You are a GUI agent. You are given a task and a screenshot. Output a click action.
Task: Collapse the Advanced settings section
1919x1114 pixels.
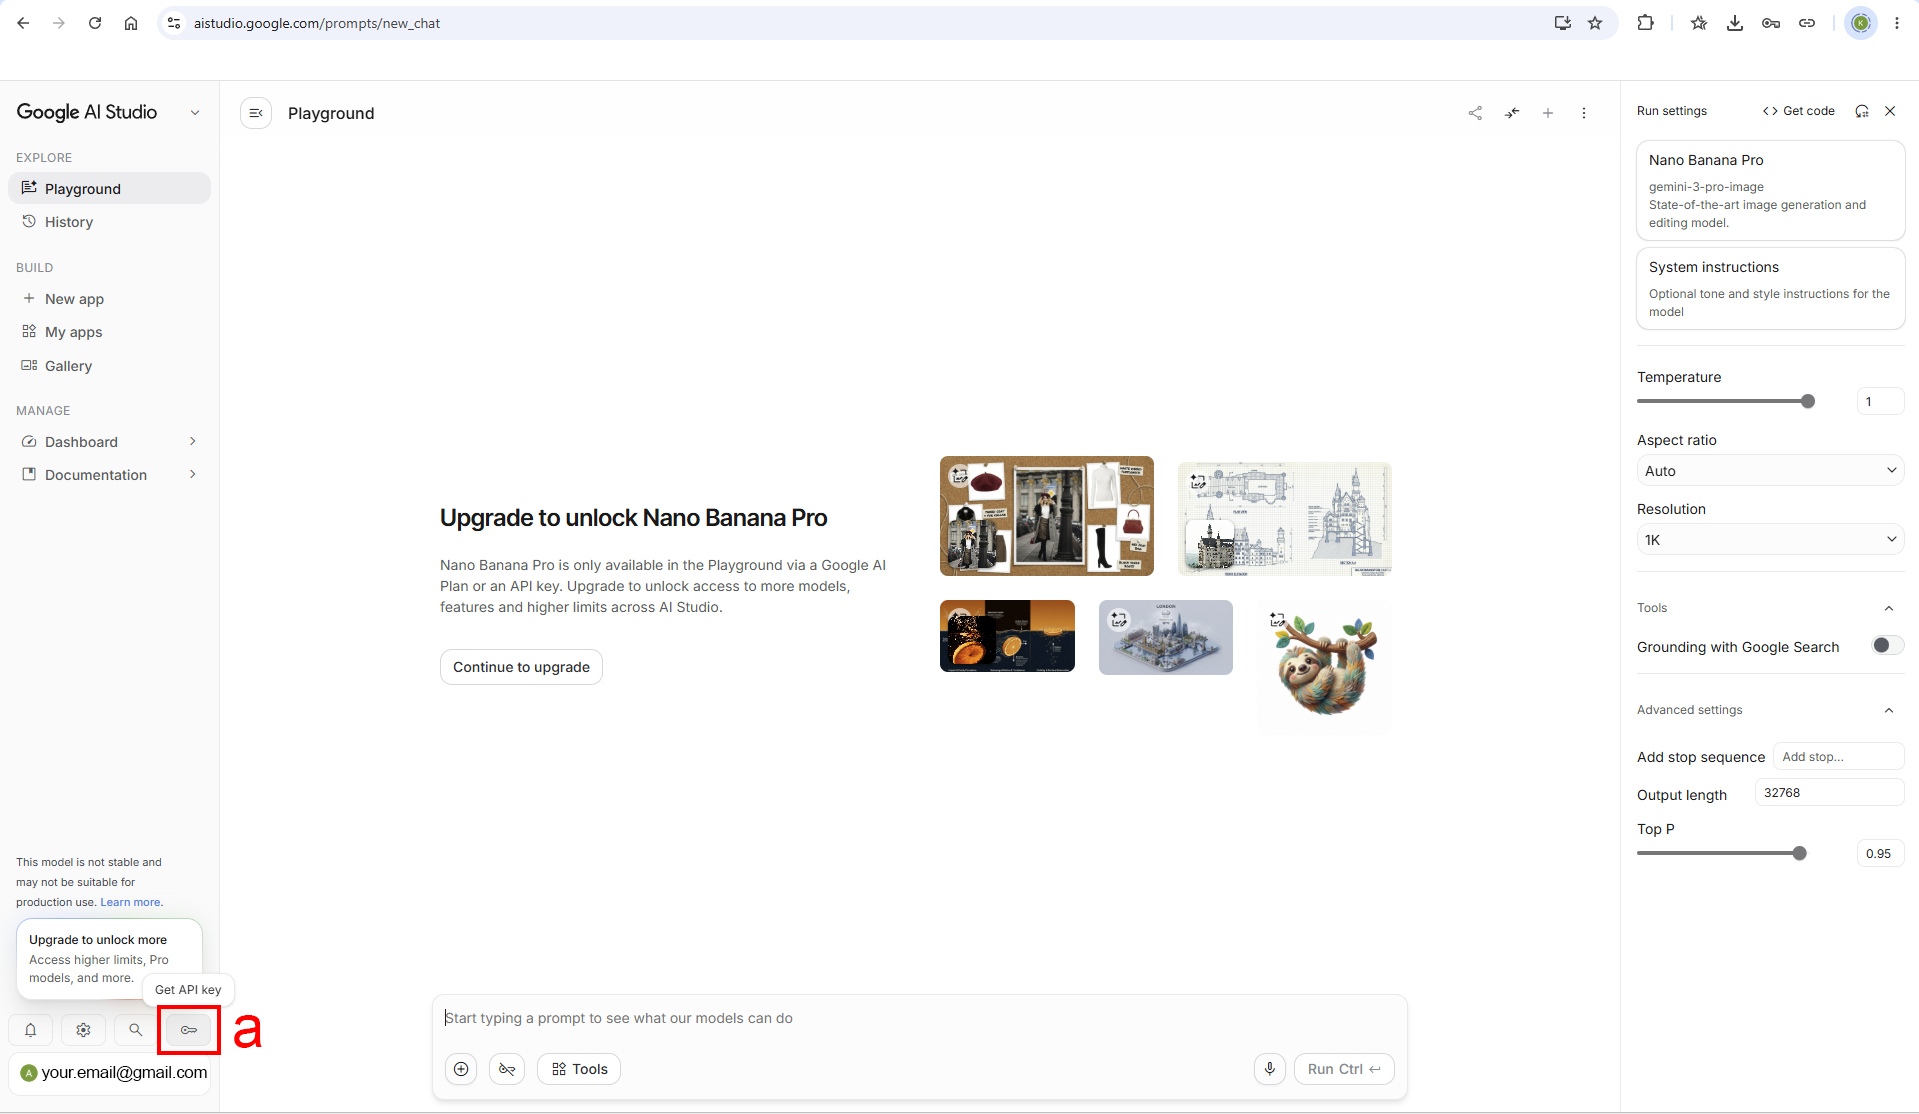(1889, 710)
